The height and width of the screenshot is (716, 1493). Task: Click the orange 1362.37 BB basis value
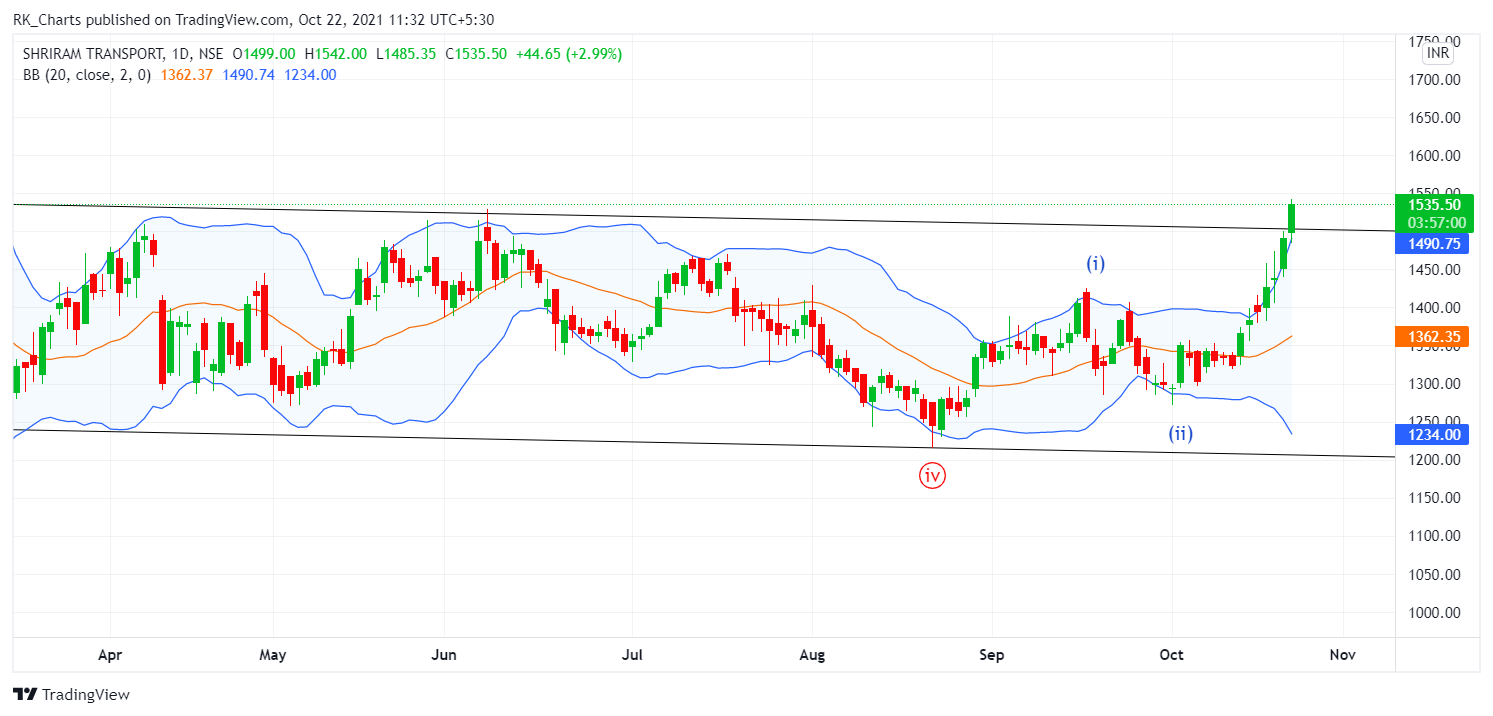[x=185, y=75]
